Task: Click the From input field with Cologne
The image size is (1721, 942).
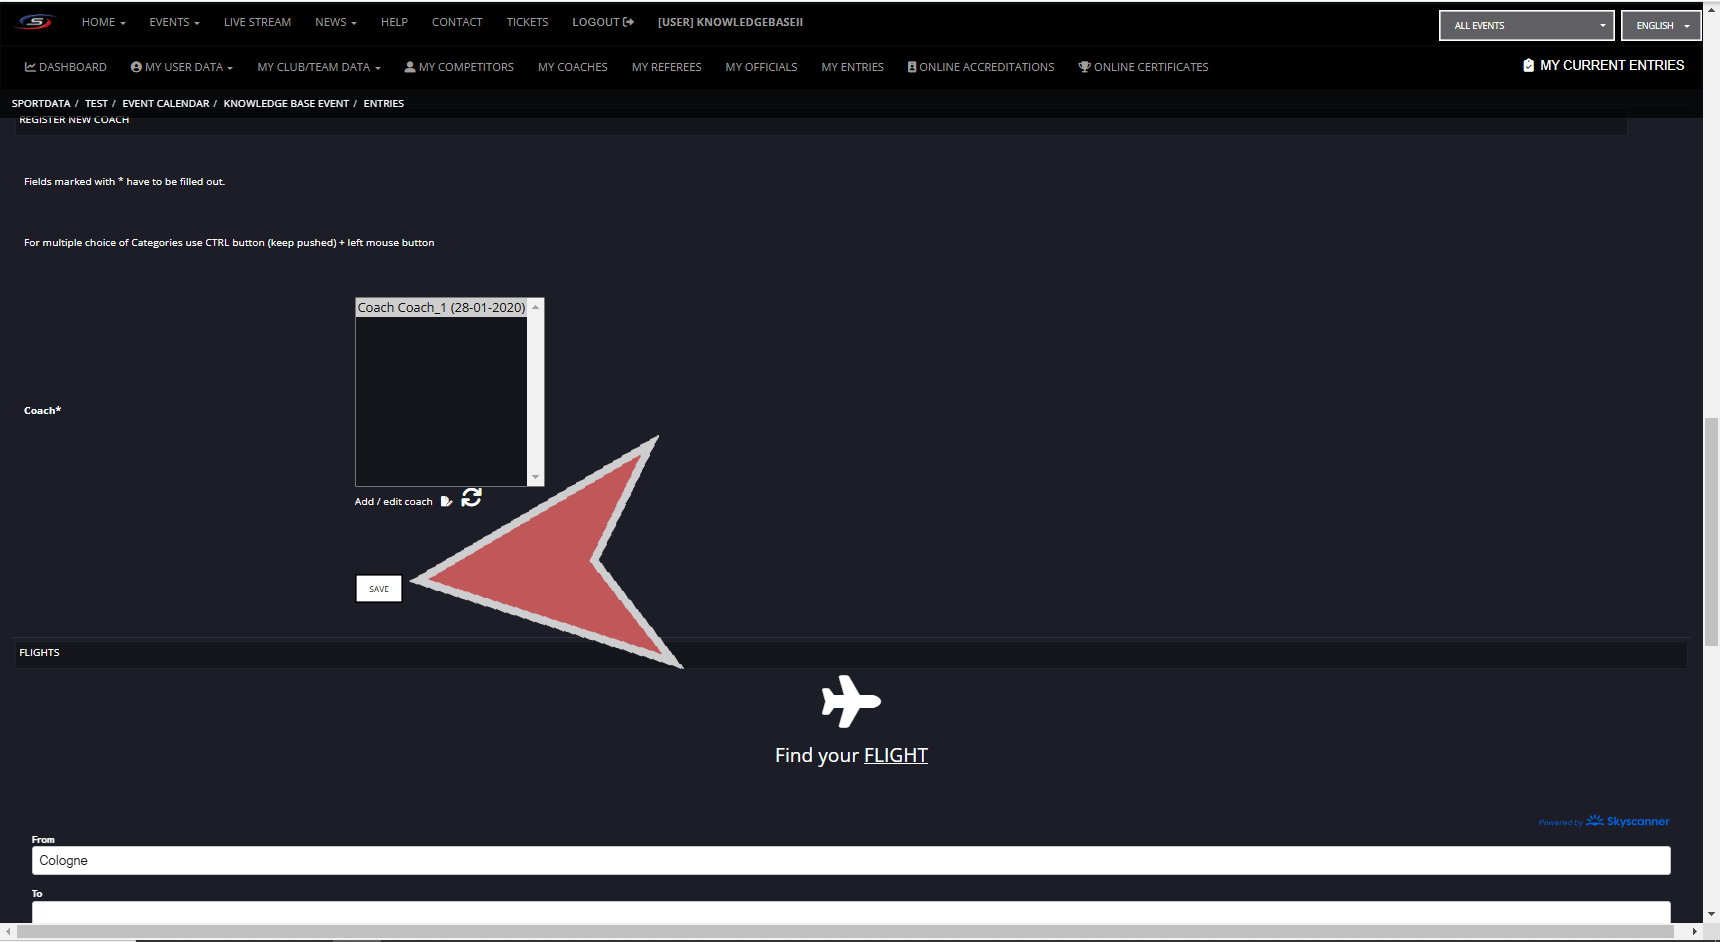Action: 850,860
